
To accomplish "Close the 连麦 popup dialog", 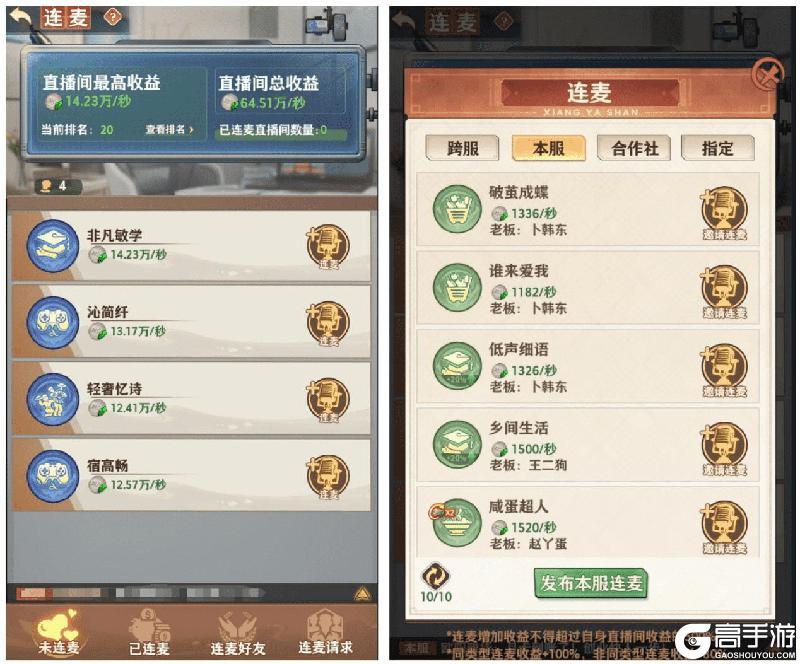I will click(x=768, y=76).
